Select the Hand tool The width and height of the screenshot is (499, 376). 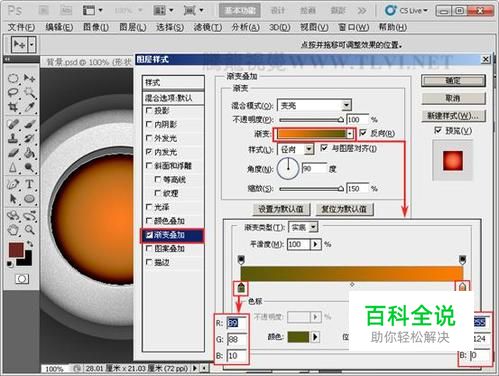[13, 229]
